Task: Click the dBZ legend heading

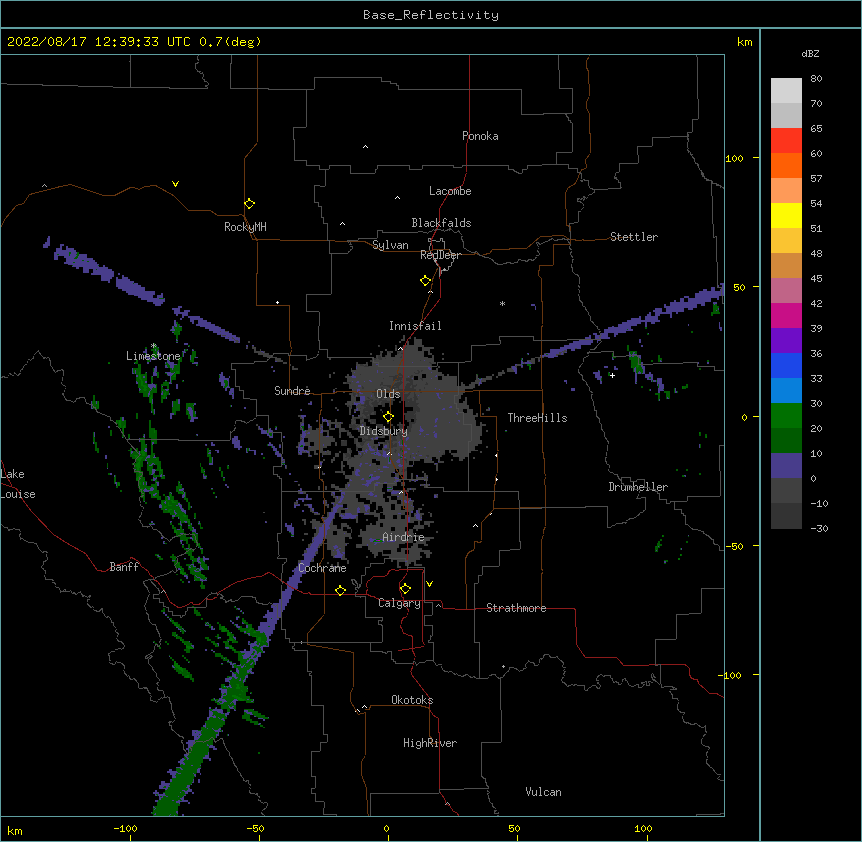Action: point(810,54)
